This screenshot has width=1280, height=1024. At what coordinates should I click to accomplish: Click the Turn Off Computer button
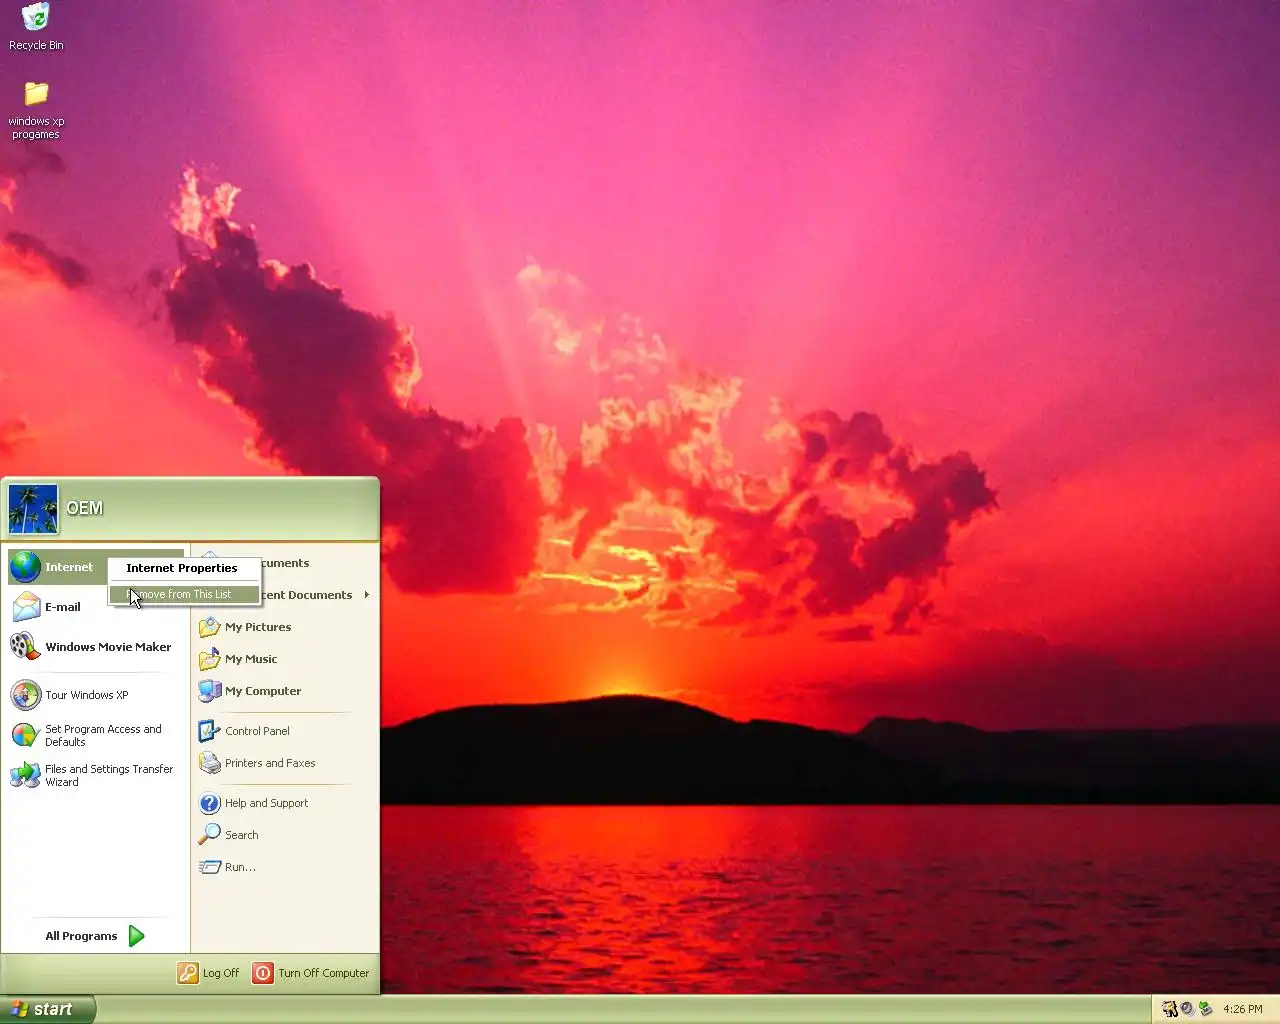tap(311, 973)
